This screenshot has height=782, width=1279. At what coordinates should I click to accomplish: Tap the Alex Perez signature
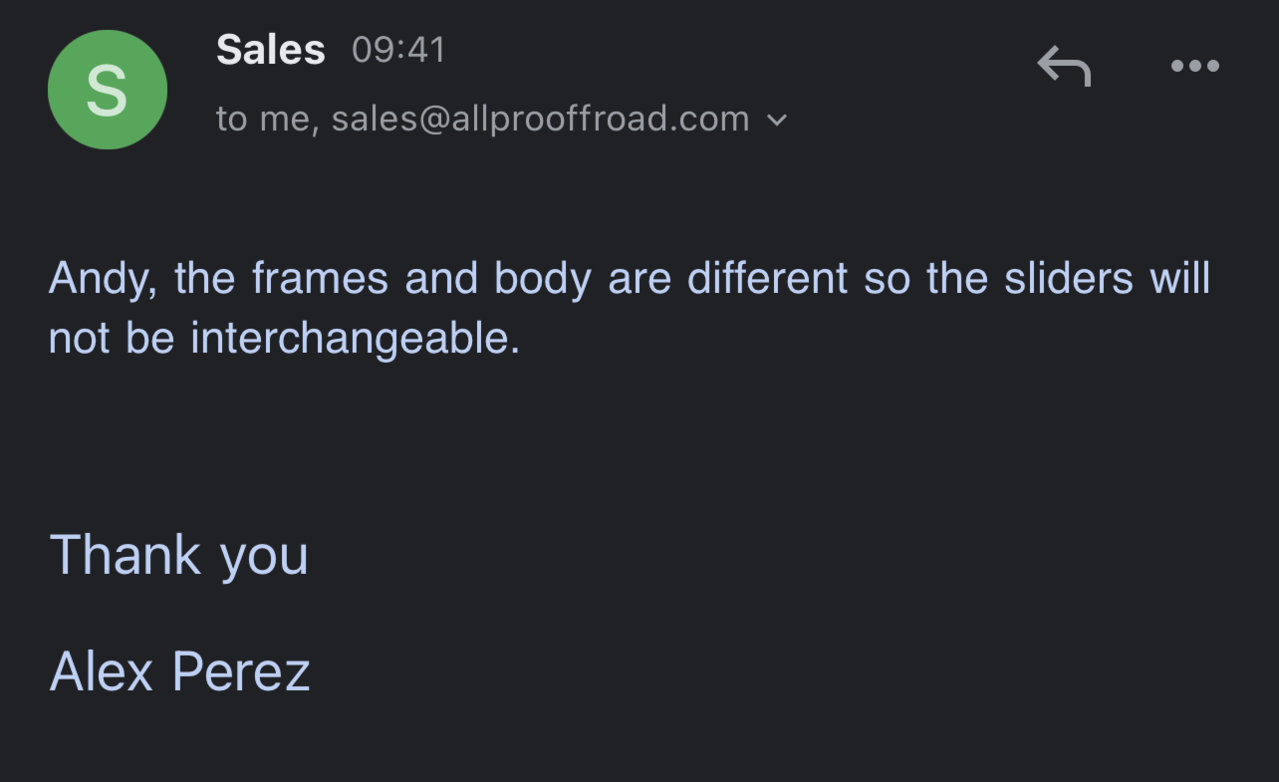point(180,671)
